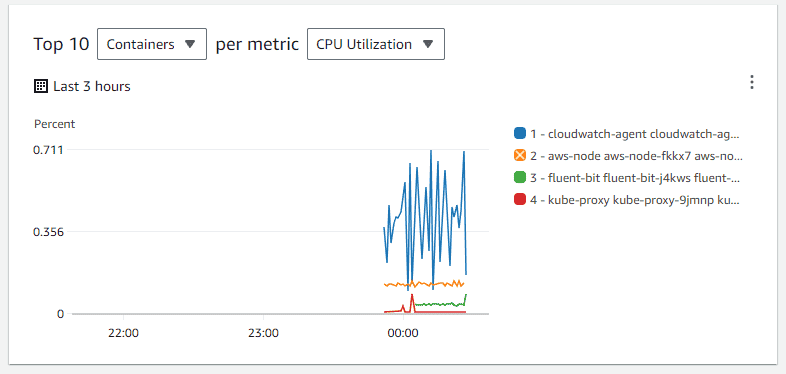Click the aws-node-fkkx7 legend label
Image resolution: width=786 pixels, height=374 pixels.
pos(636,156)
